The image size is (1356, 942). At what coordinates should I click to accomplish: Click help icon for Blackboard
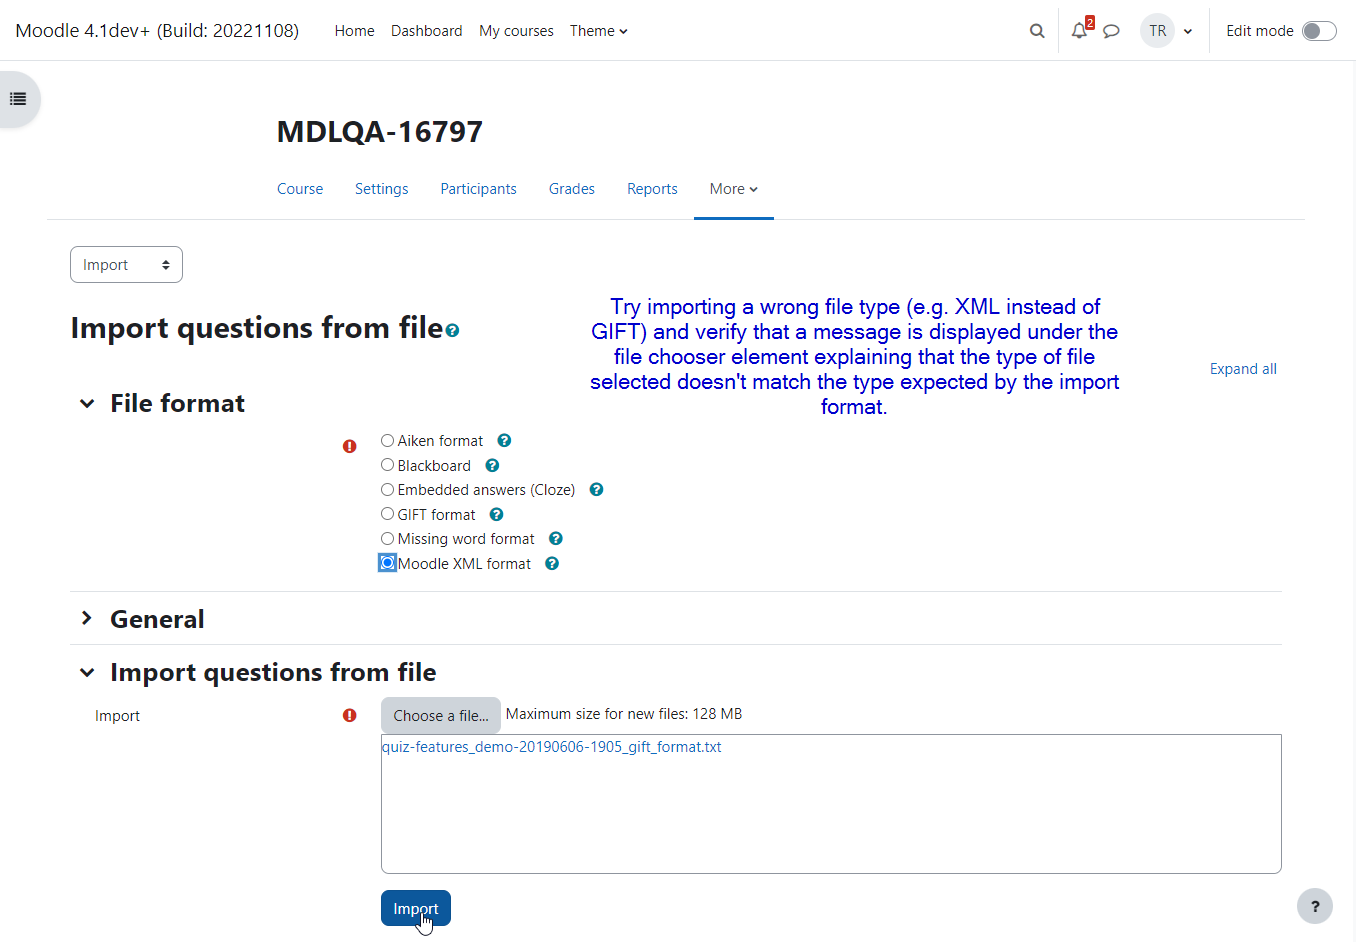(492, 465)
